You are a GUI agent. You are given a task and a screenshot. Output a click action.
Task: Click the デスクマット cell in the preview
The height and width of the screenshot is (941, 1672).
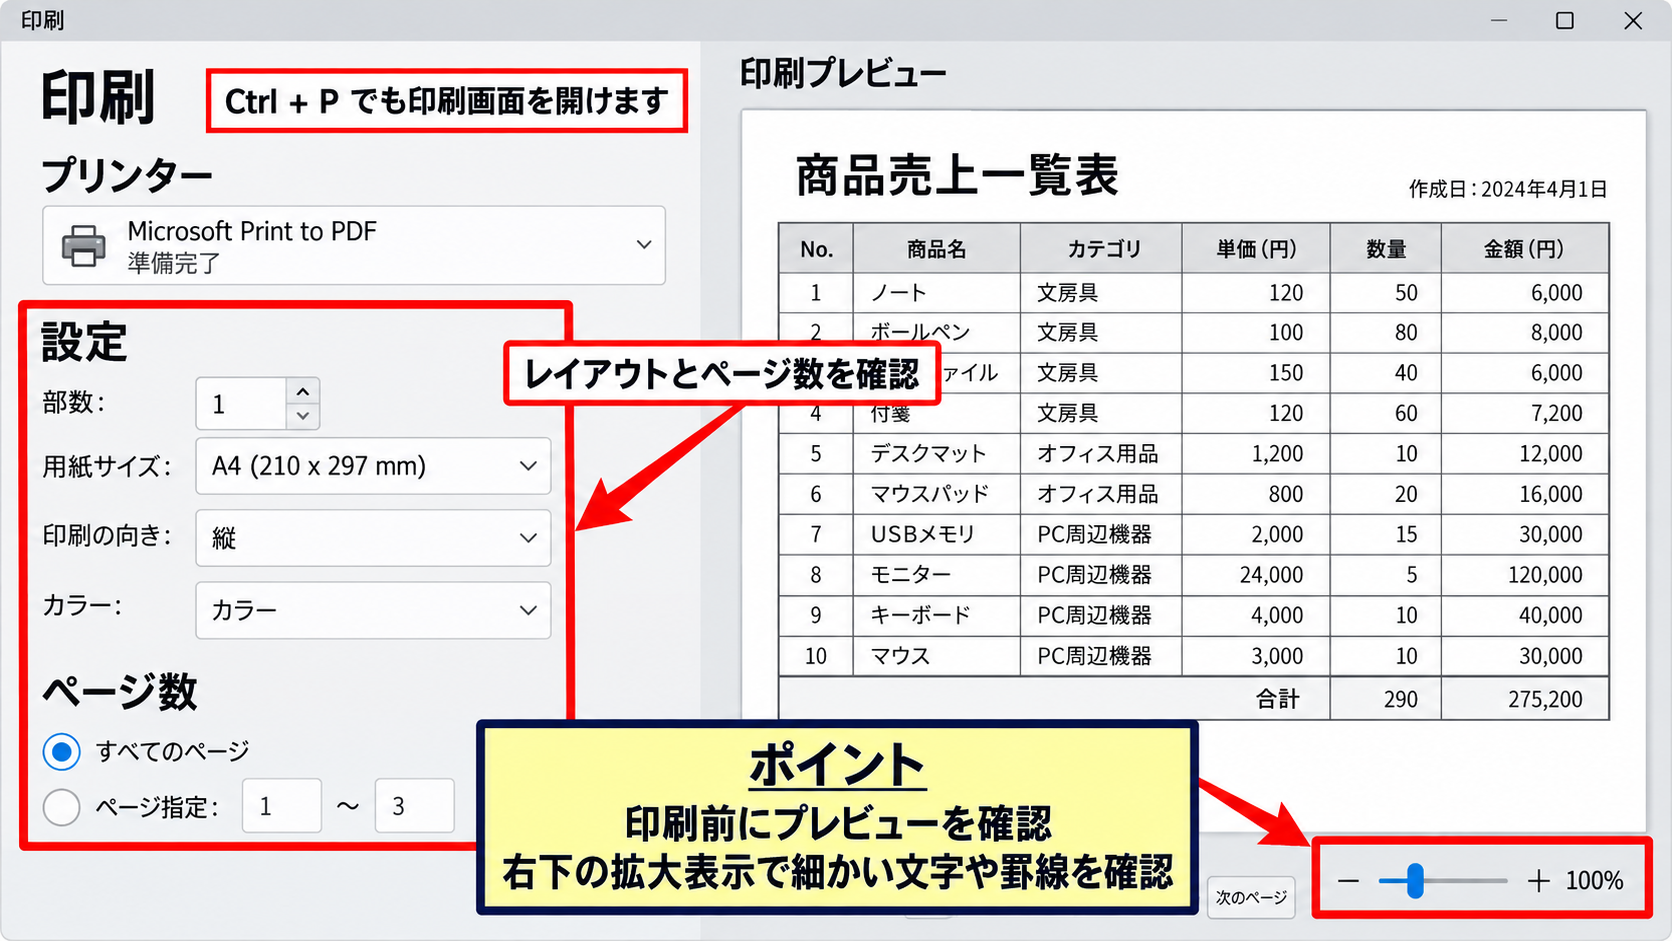(x=937, y=454)
